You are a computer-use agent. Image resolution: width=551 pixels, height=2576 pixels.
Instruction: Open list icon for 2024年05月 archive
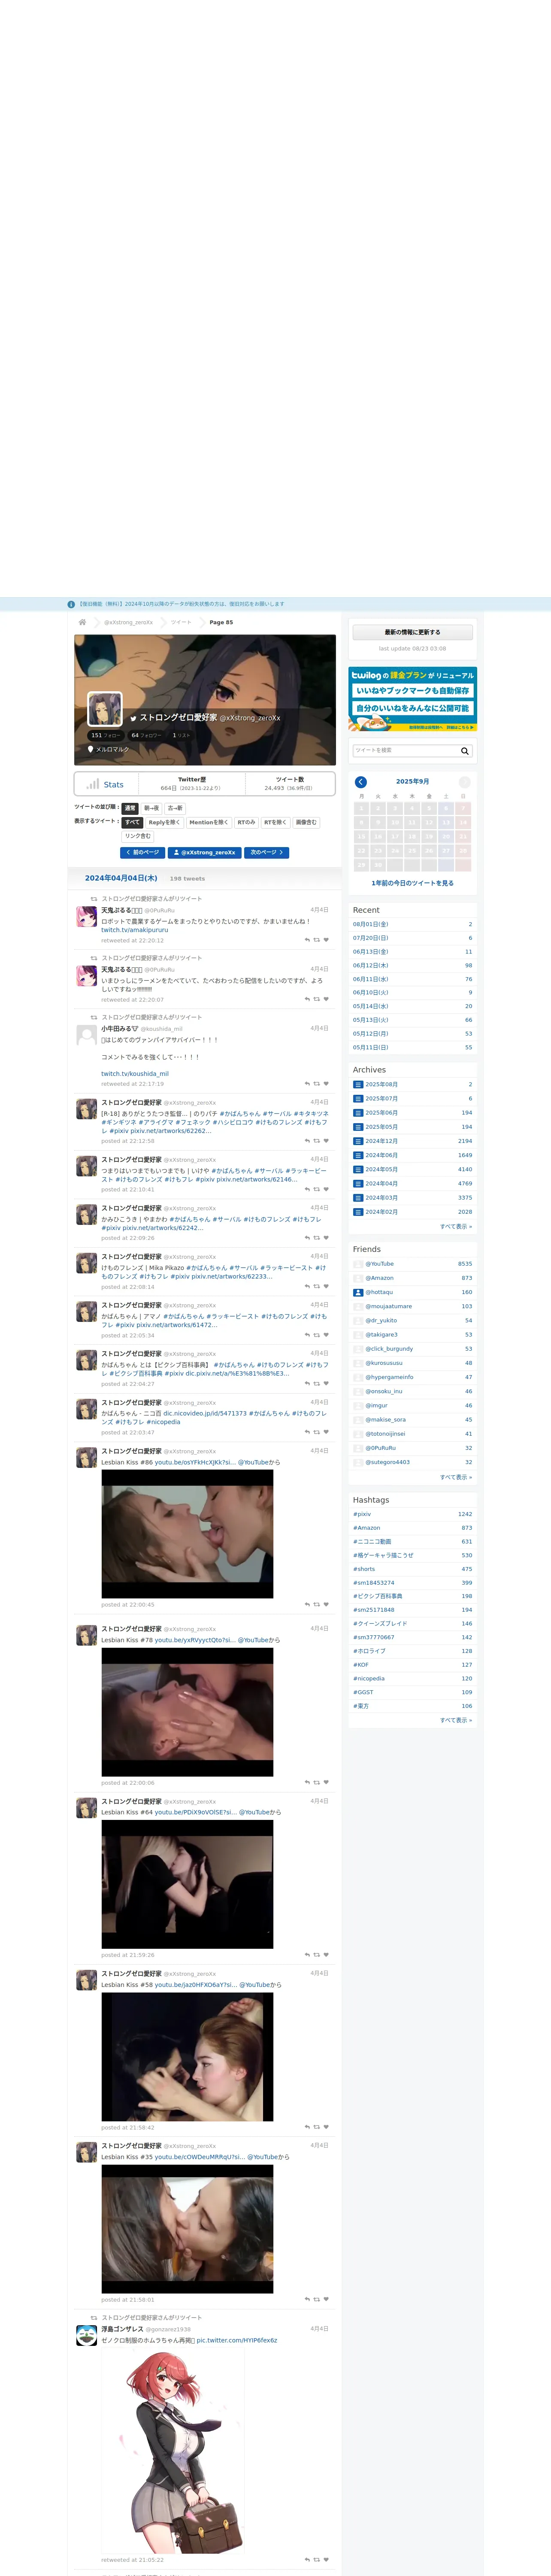tap(358, 1169)
